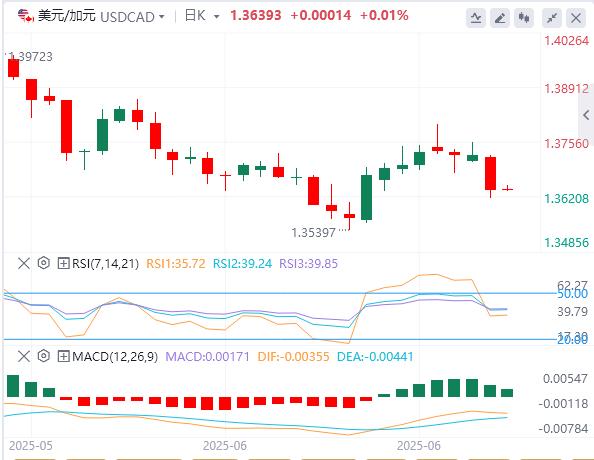Click the RSI(7,14,21) label
Screen dimensions: 594x460
pos(105,263)
